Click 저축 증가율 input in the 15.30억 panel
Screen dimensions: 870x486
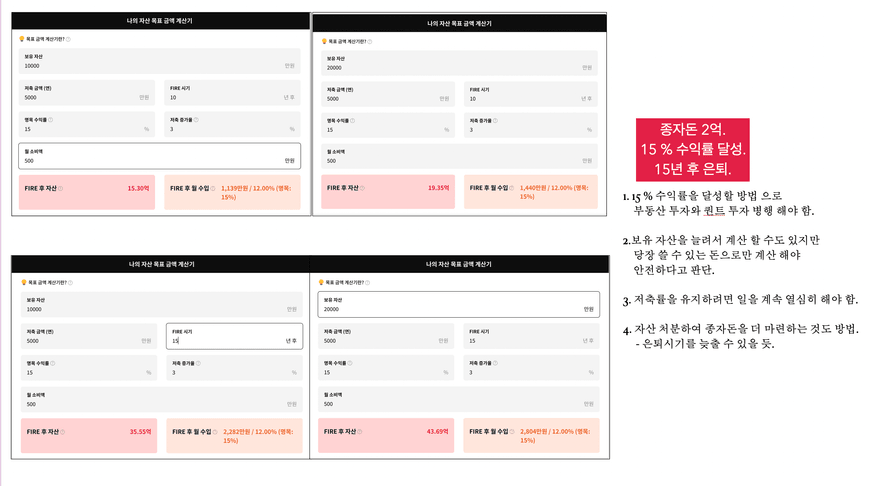click(232, 124)
